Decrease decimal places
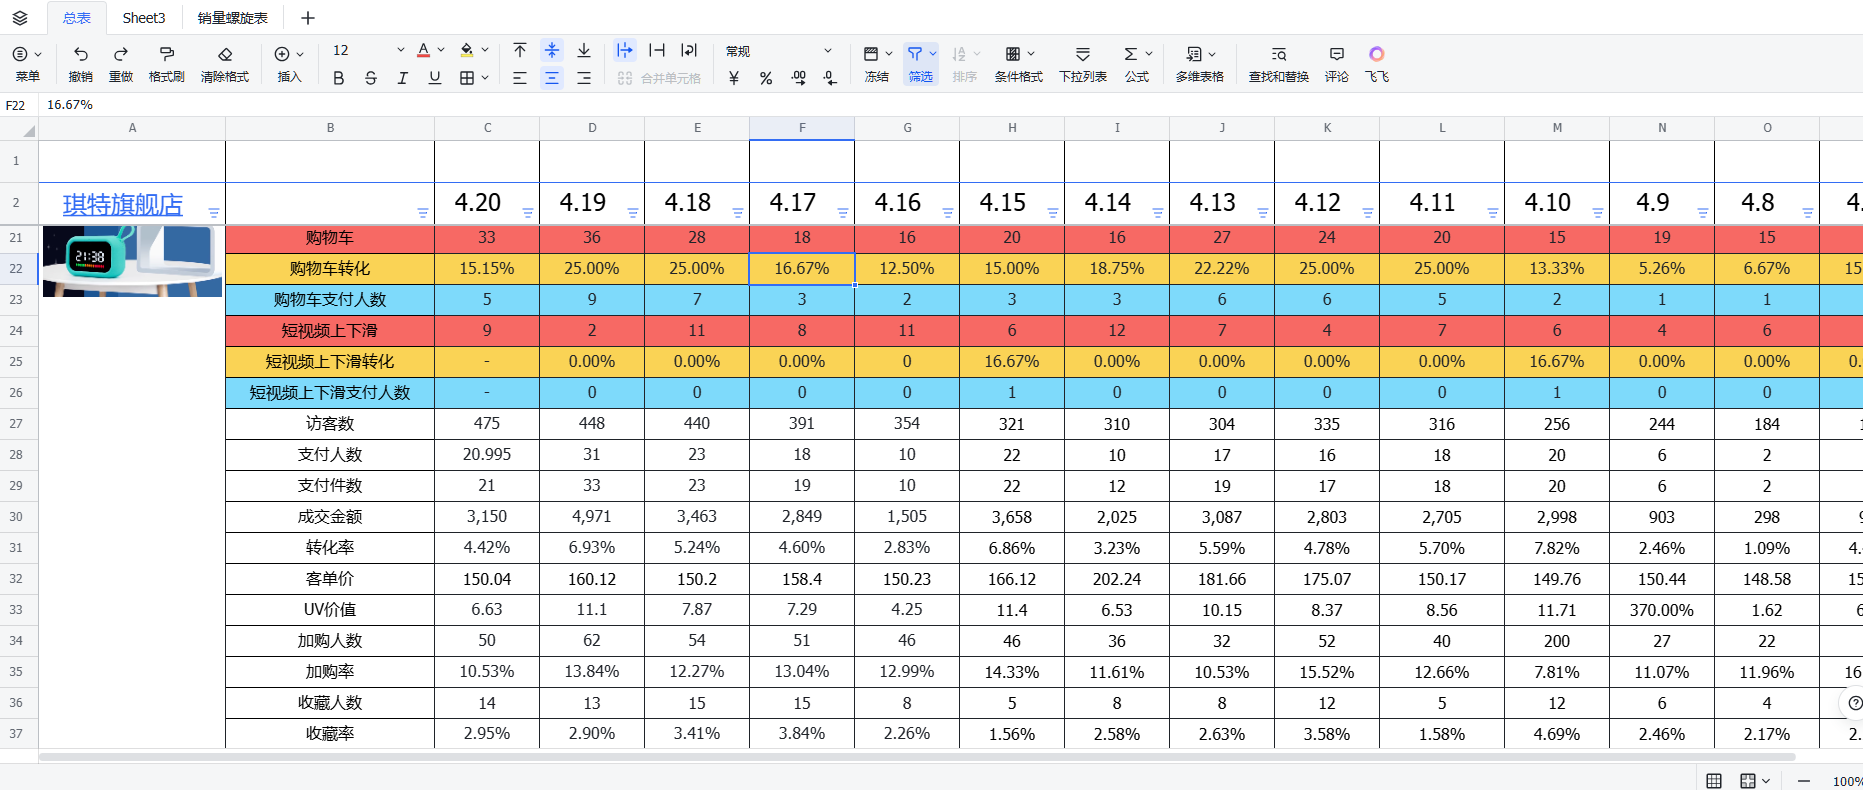The image size is (1863, 790). [x=830, y=78]
